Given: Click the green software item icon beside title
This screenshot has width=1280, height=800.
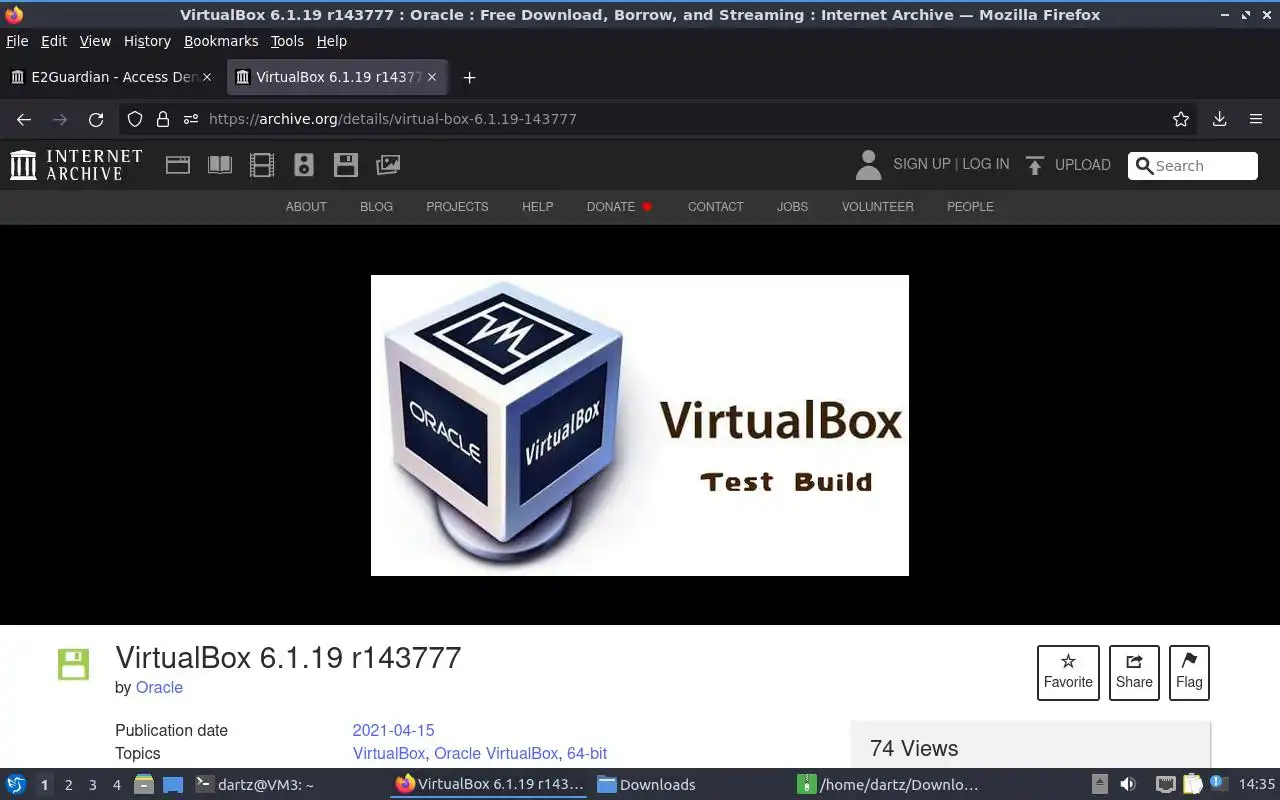Looking at the screenshot, I should [x=73, y=664].
